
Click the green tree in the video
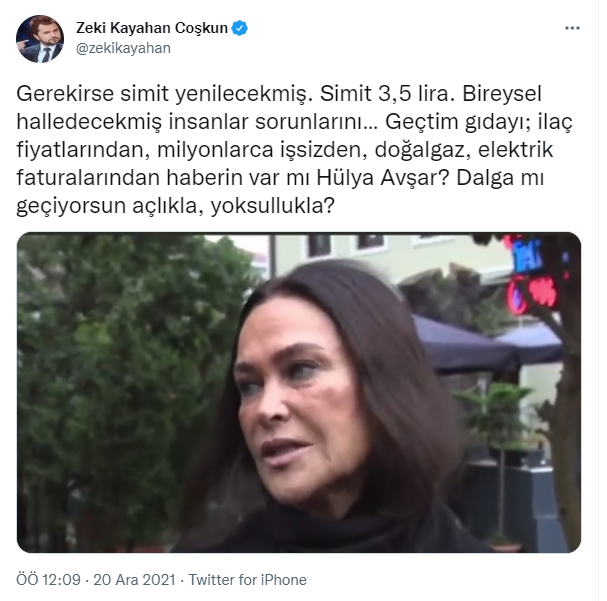pos(128,387)
